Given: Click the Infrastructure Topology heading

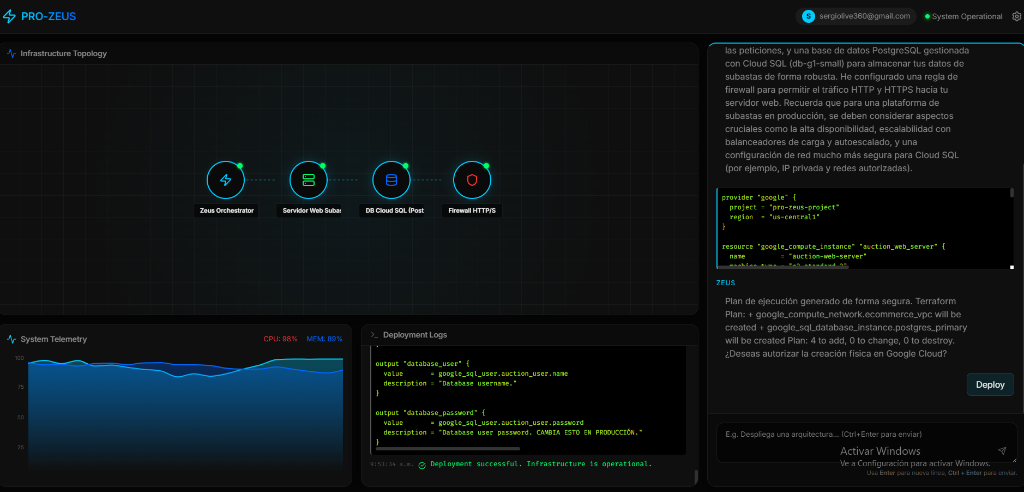Looking at the screenshot, I should point(63,54).
